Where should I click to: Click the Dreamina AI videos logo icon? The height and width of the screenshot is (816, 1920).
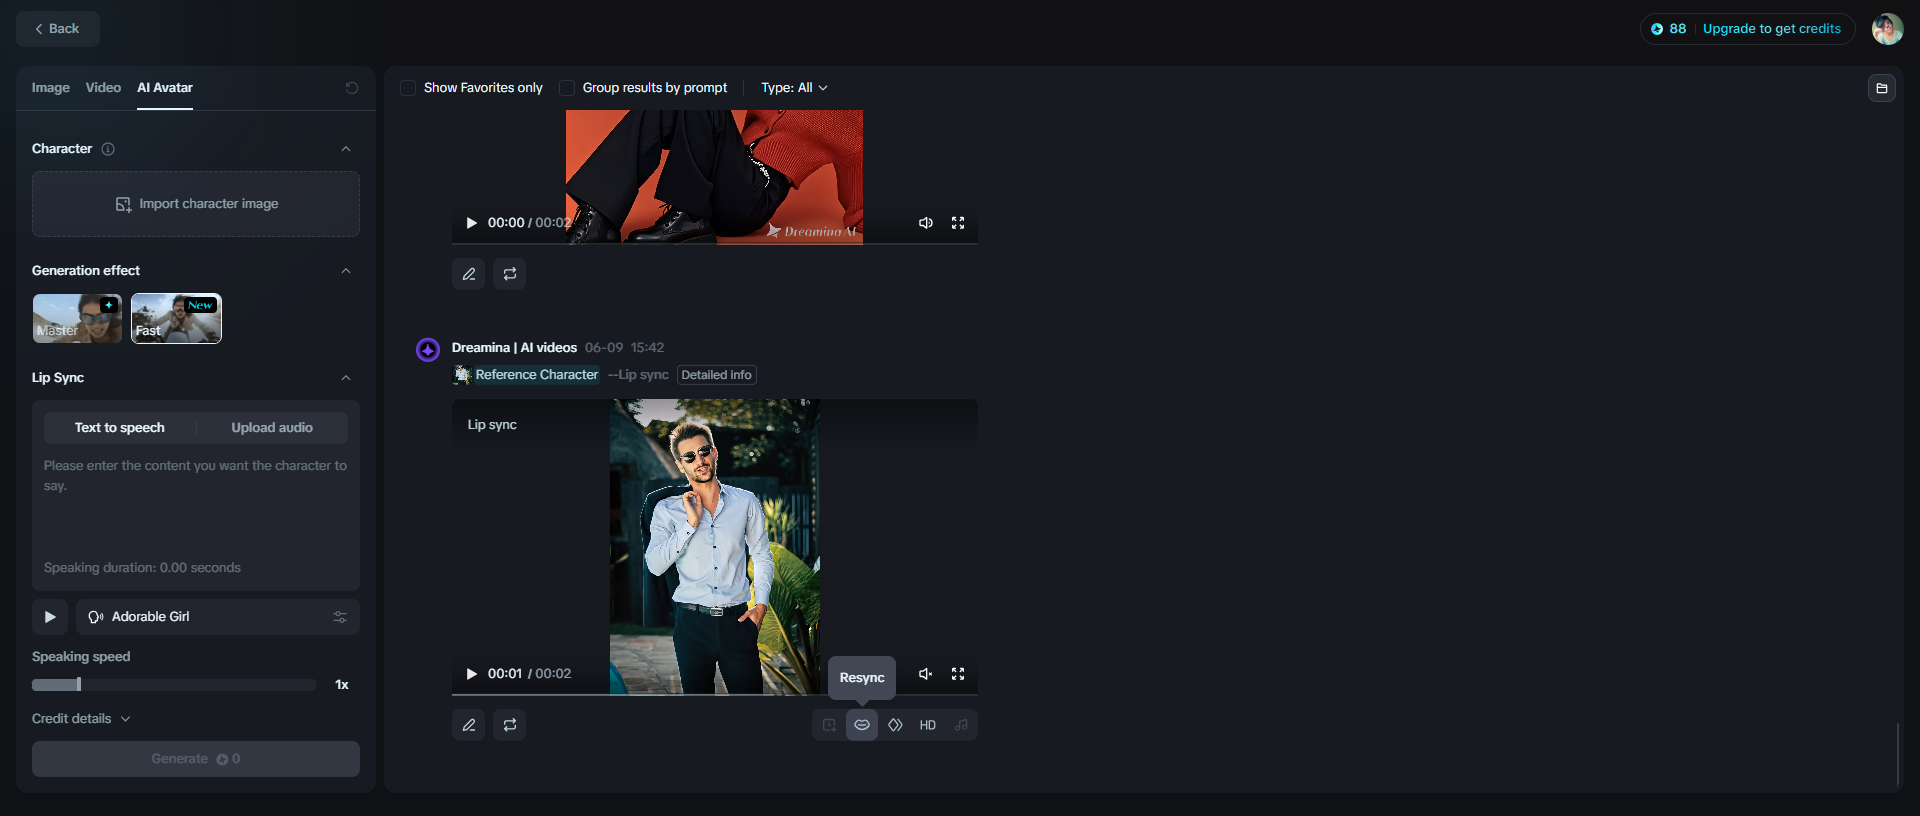[x=428, y=349]
